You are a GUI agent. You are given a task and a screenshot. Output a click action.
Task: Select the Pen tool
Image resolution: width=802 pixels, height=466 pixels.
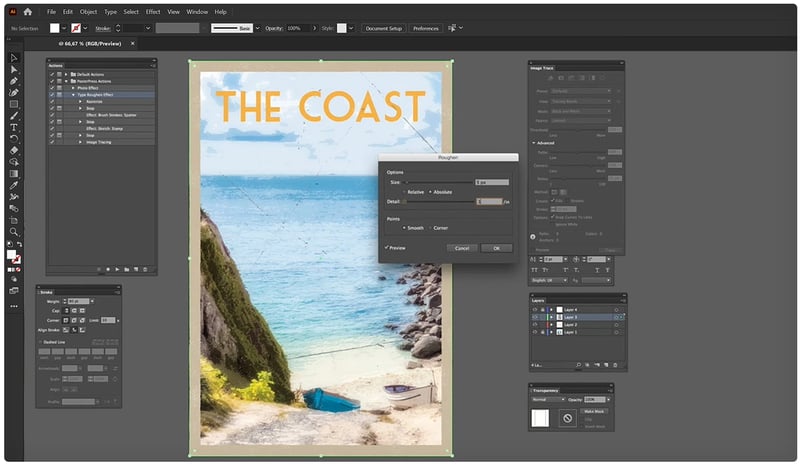pyautogui.click(x=14, y=81)
